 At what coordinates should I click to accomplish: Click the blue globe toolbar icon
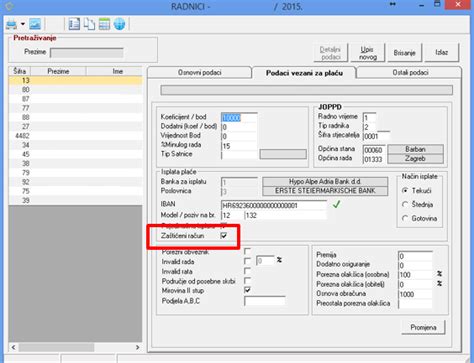(119, 24)
